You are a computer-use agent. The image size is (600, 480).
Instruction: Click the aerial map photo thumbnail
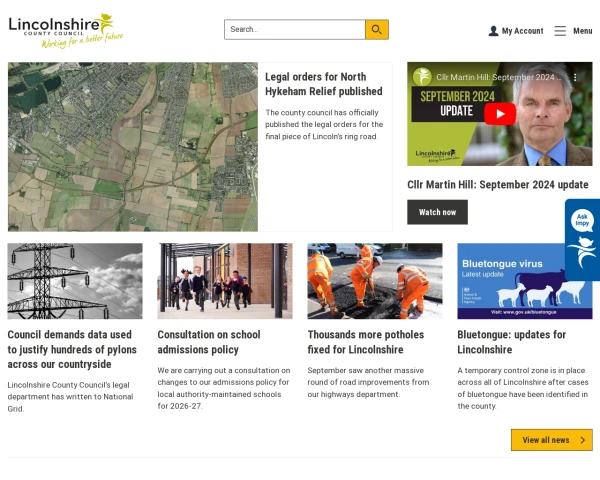coord(133,147)
